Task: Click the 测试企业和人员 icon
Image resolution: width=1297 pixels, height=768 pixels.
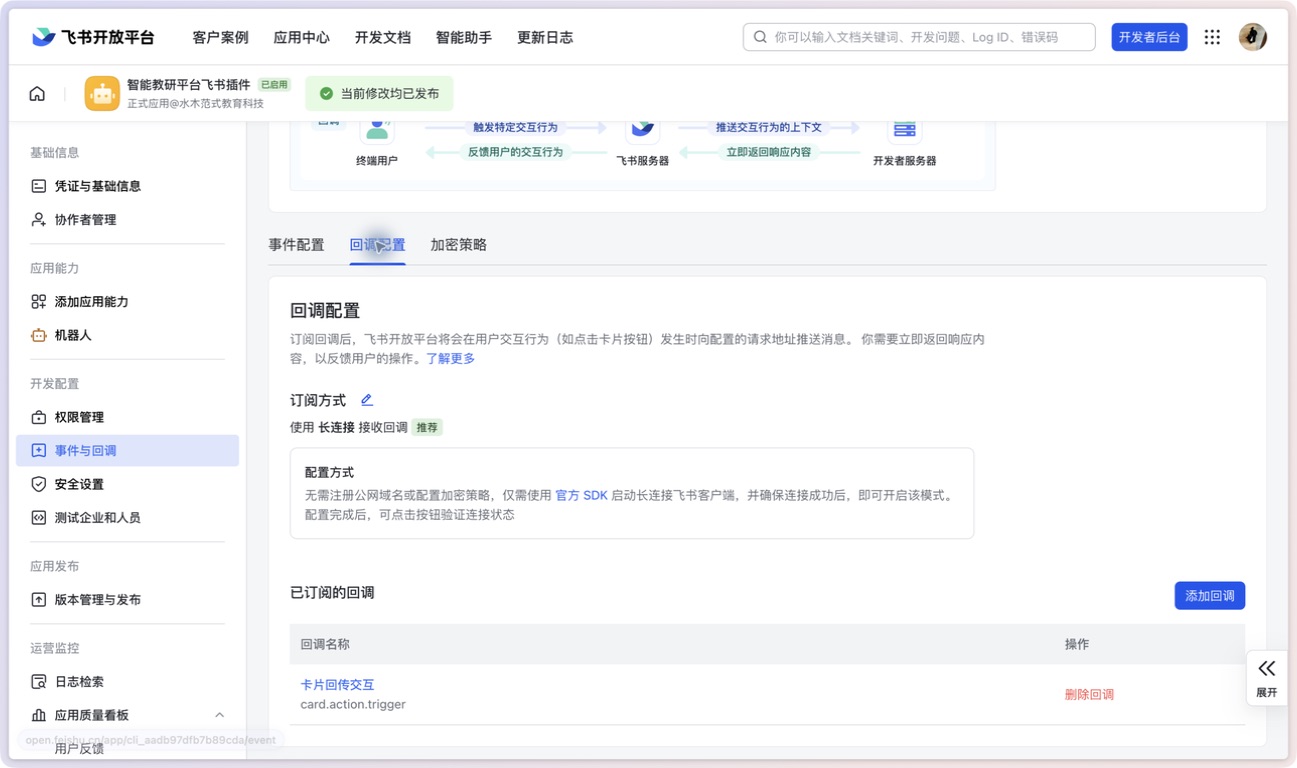Action: (x=39, y=517)
